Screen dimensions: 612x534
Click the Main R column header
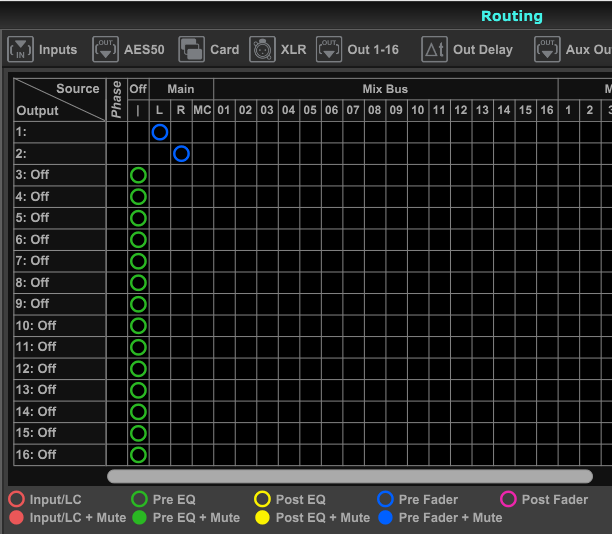pos(181,110)
